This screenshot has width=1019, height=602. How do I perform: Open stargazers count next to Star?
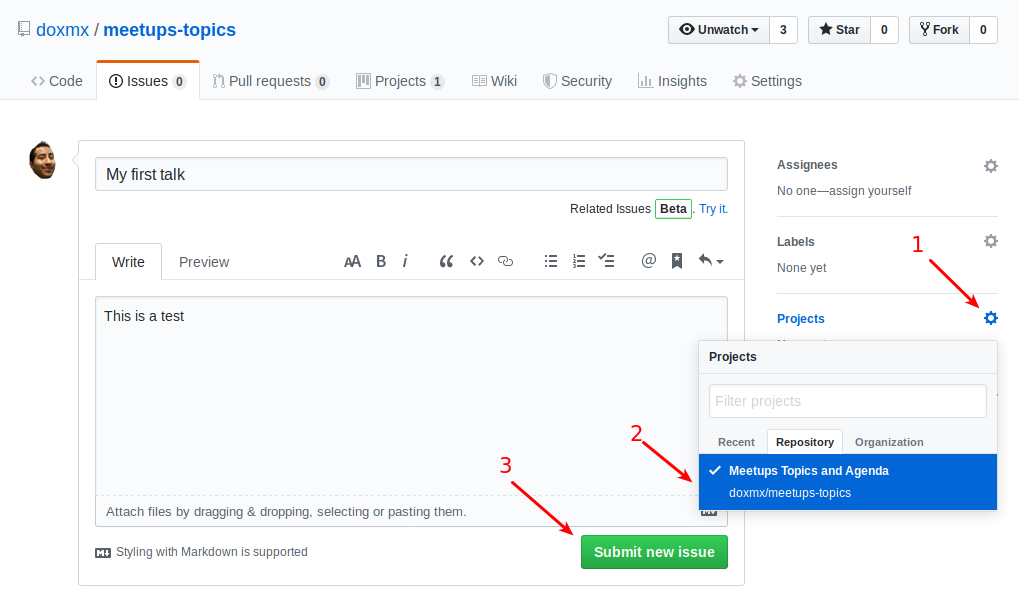pos(884,30)
